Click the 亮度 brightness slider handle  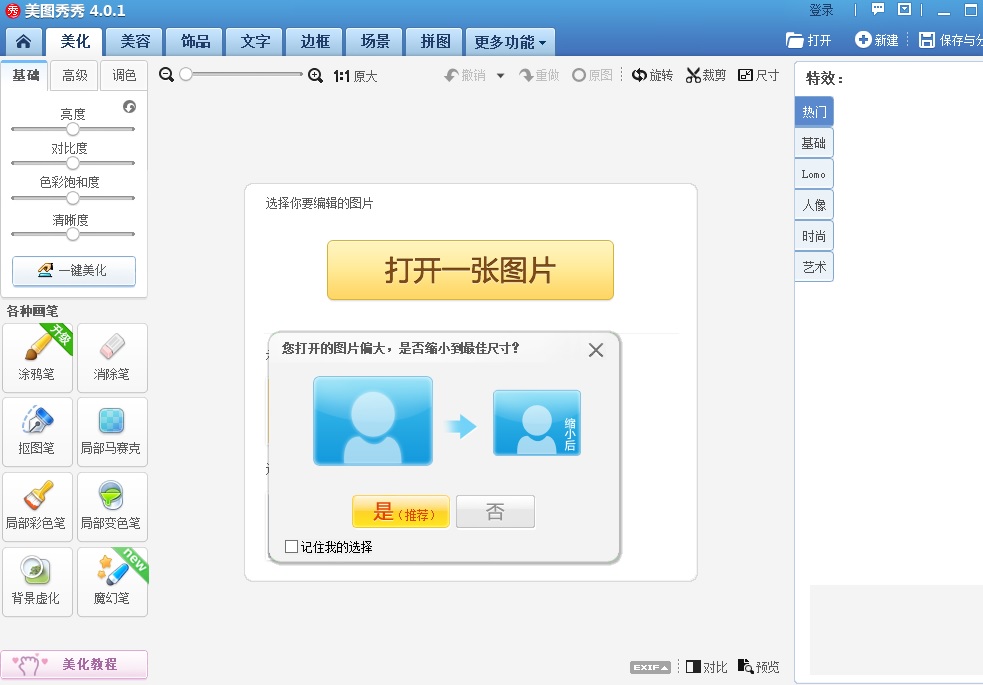pos(73,129)
